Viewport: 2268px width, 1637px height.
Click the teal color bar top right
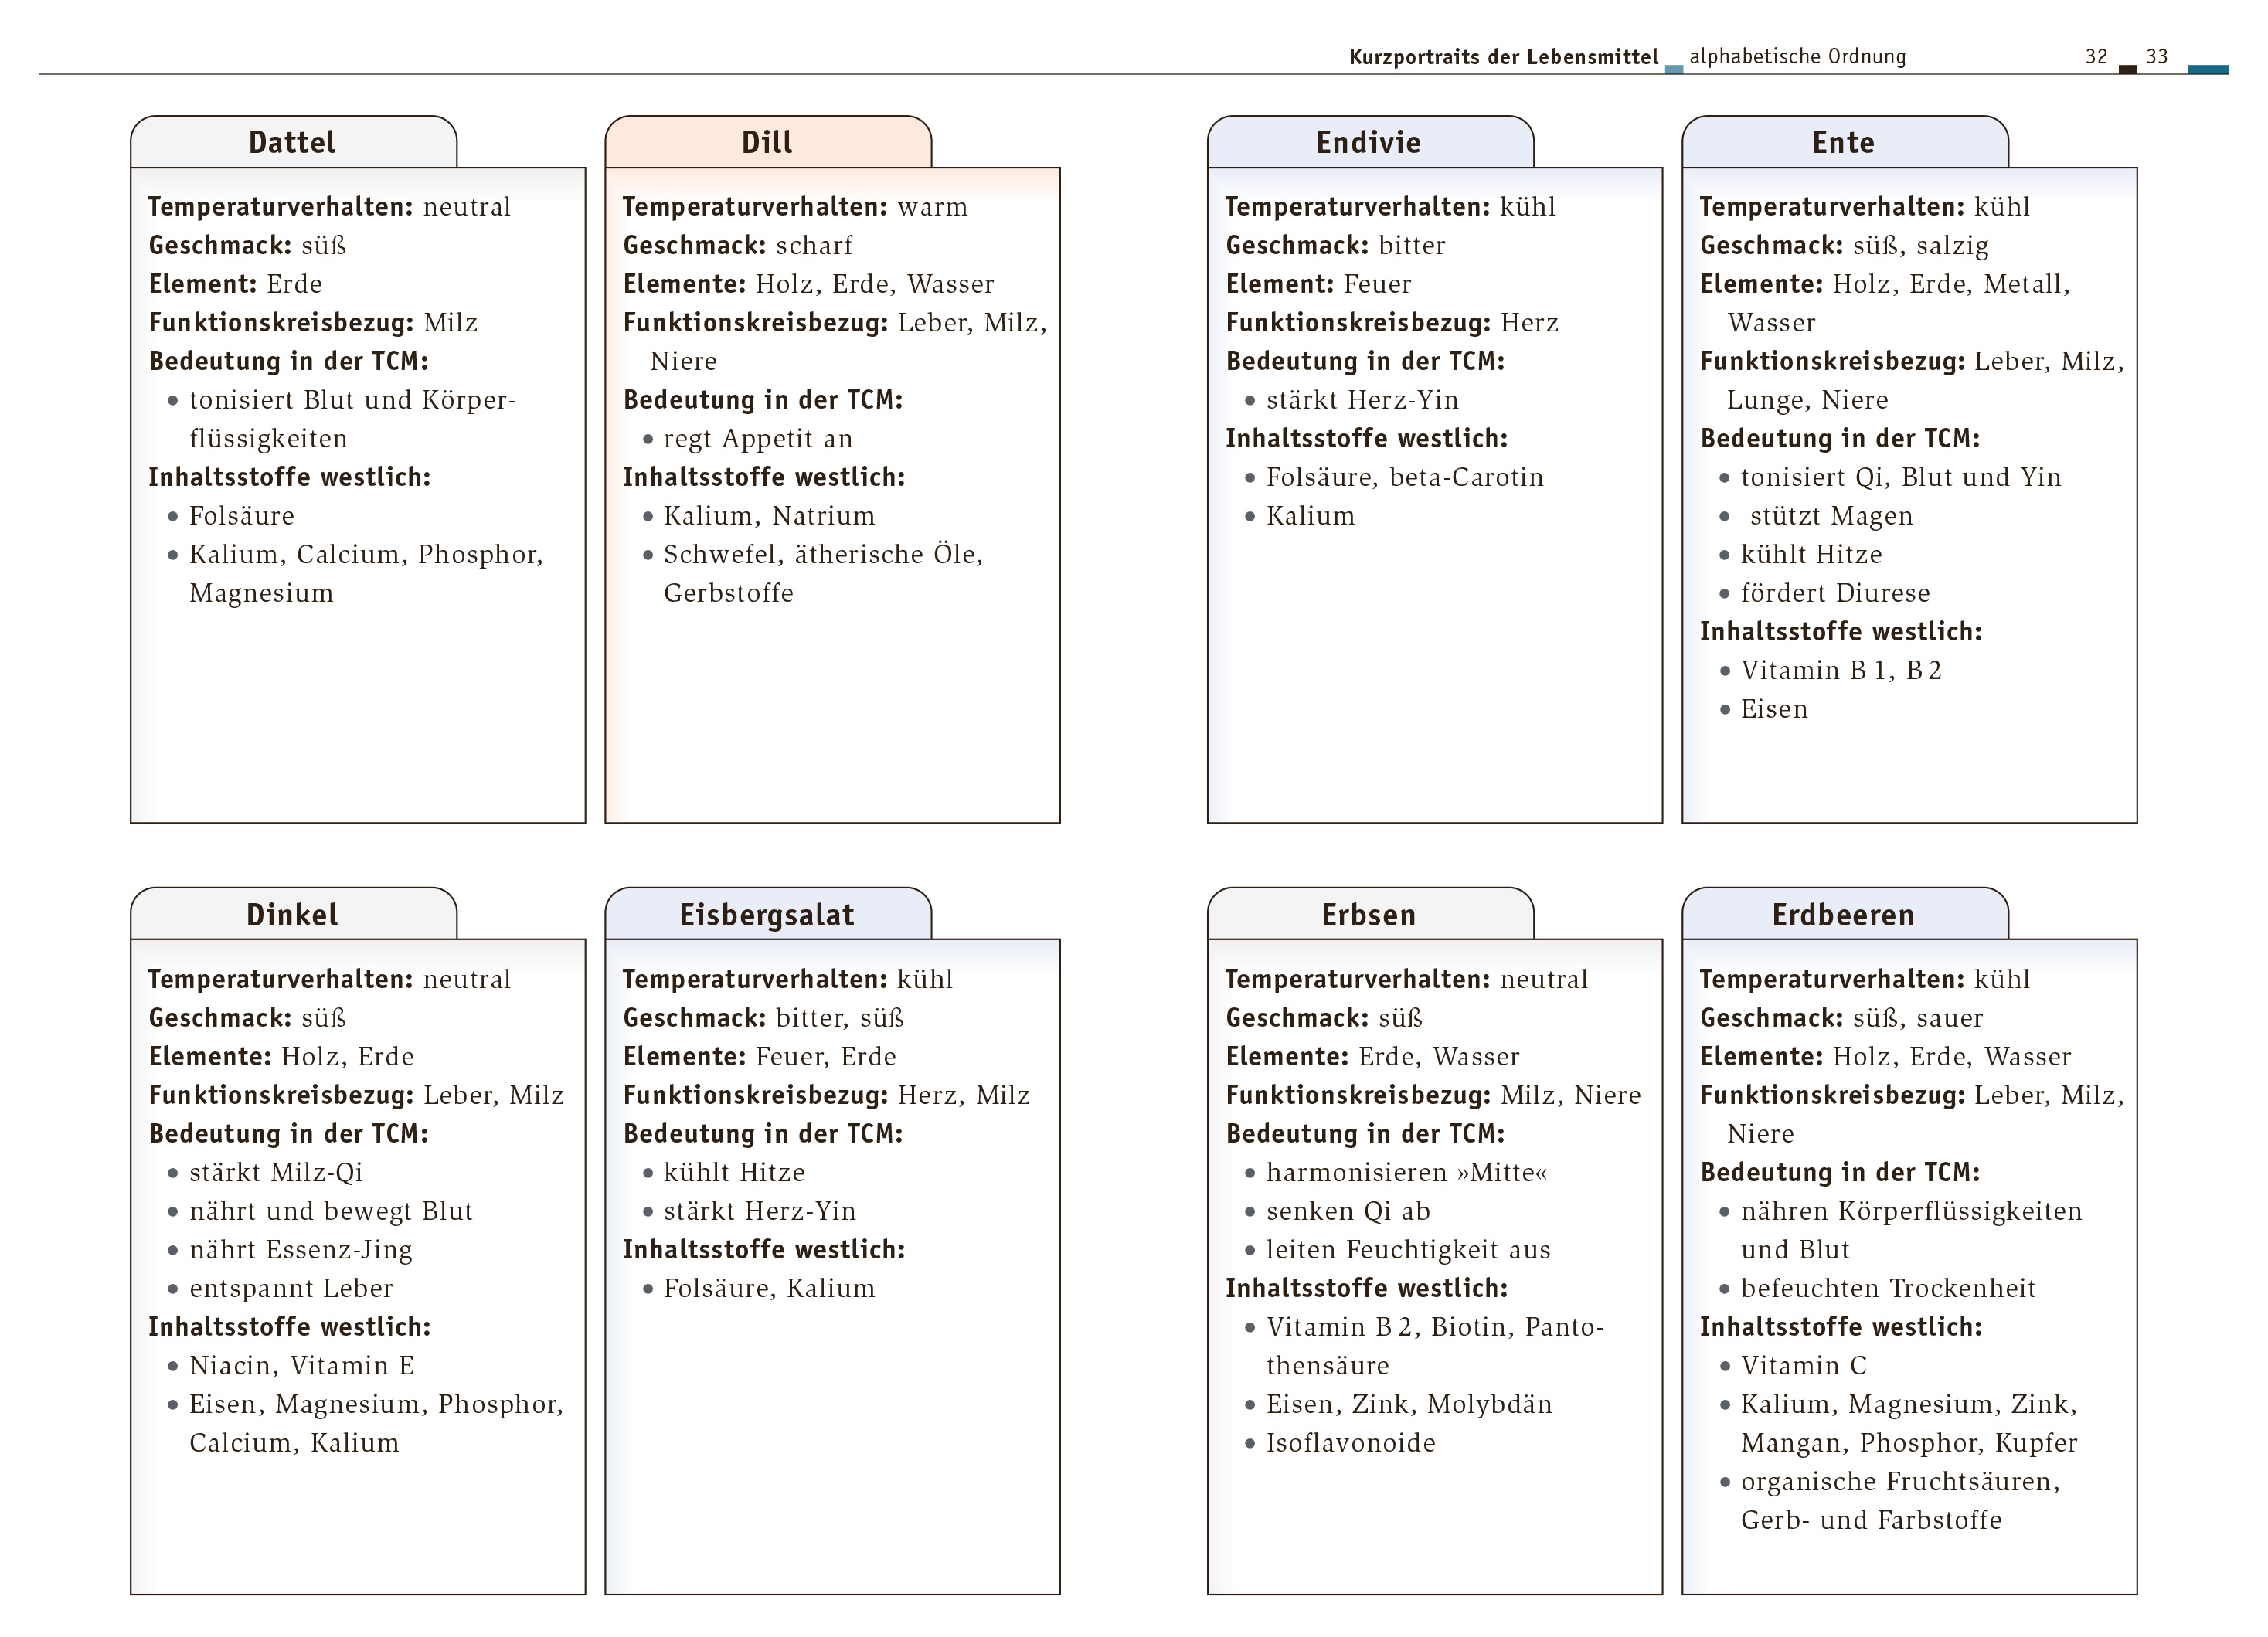(x=2208, y=70)
